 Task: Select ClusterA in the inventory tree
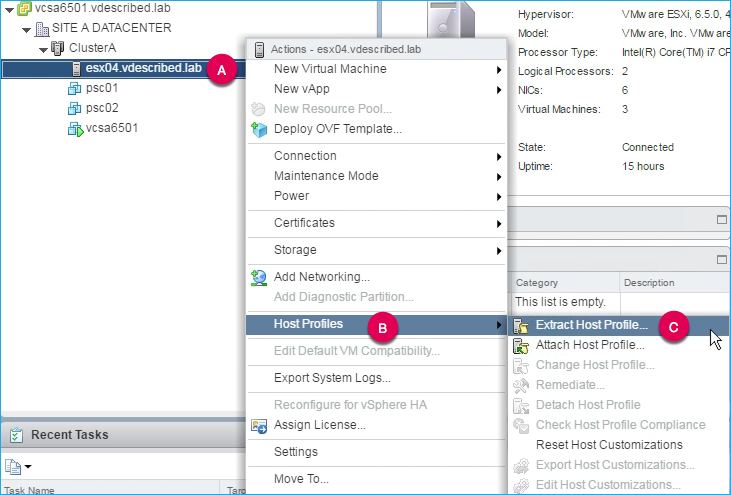click(92, 48)
